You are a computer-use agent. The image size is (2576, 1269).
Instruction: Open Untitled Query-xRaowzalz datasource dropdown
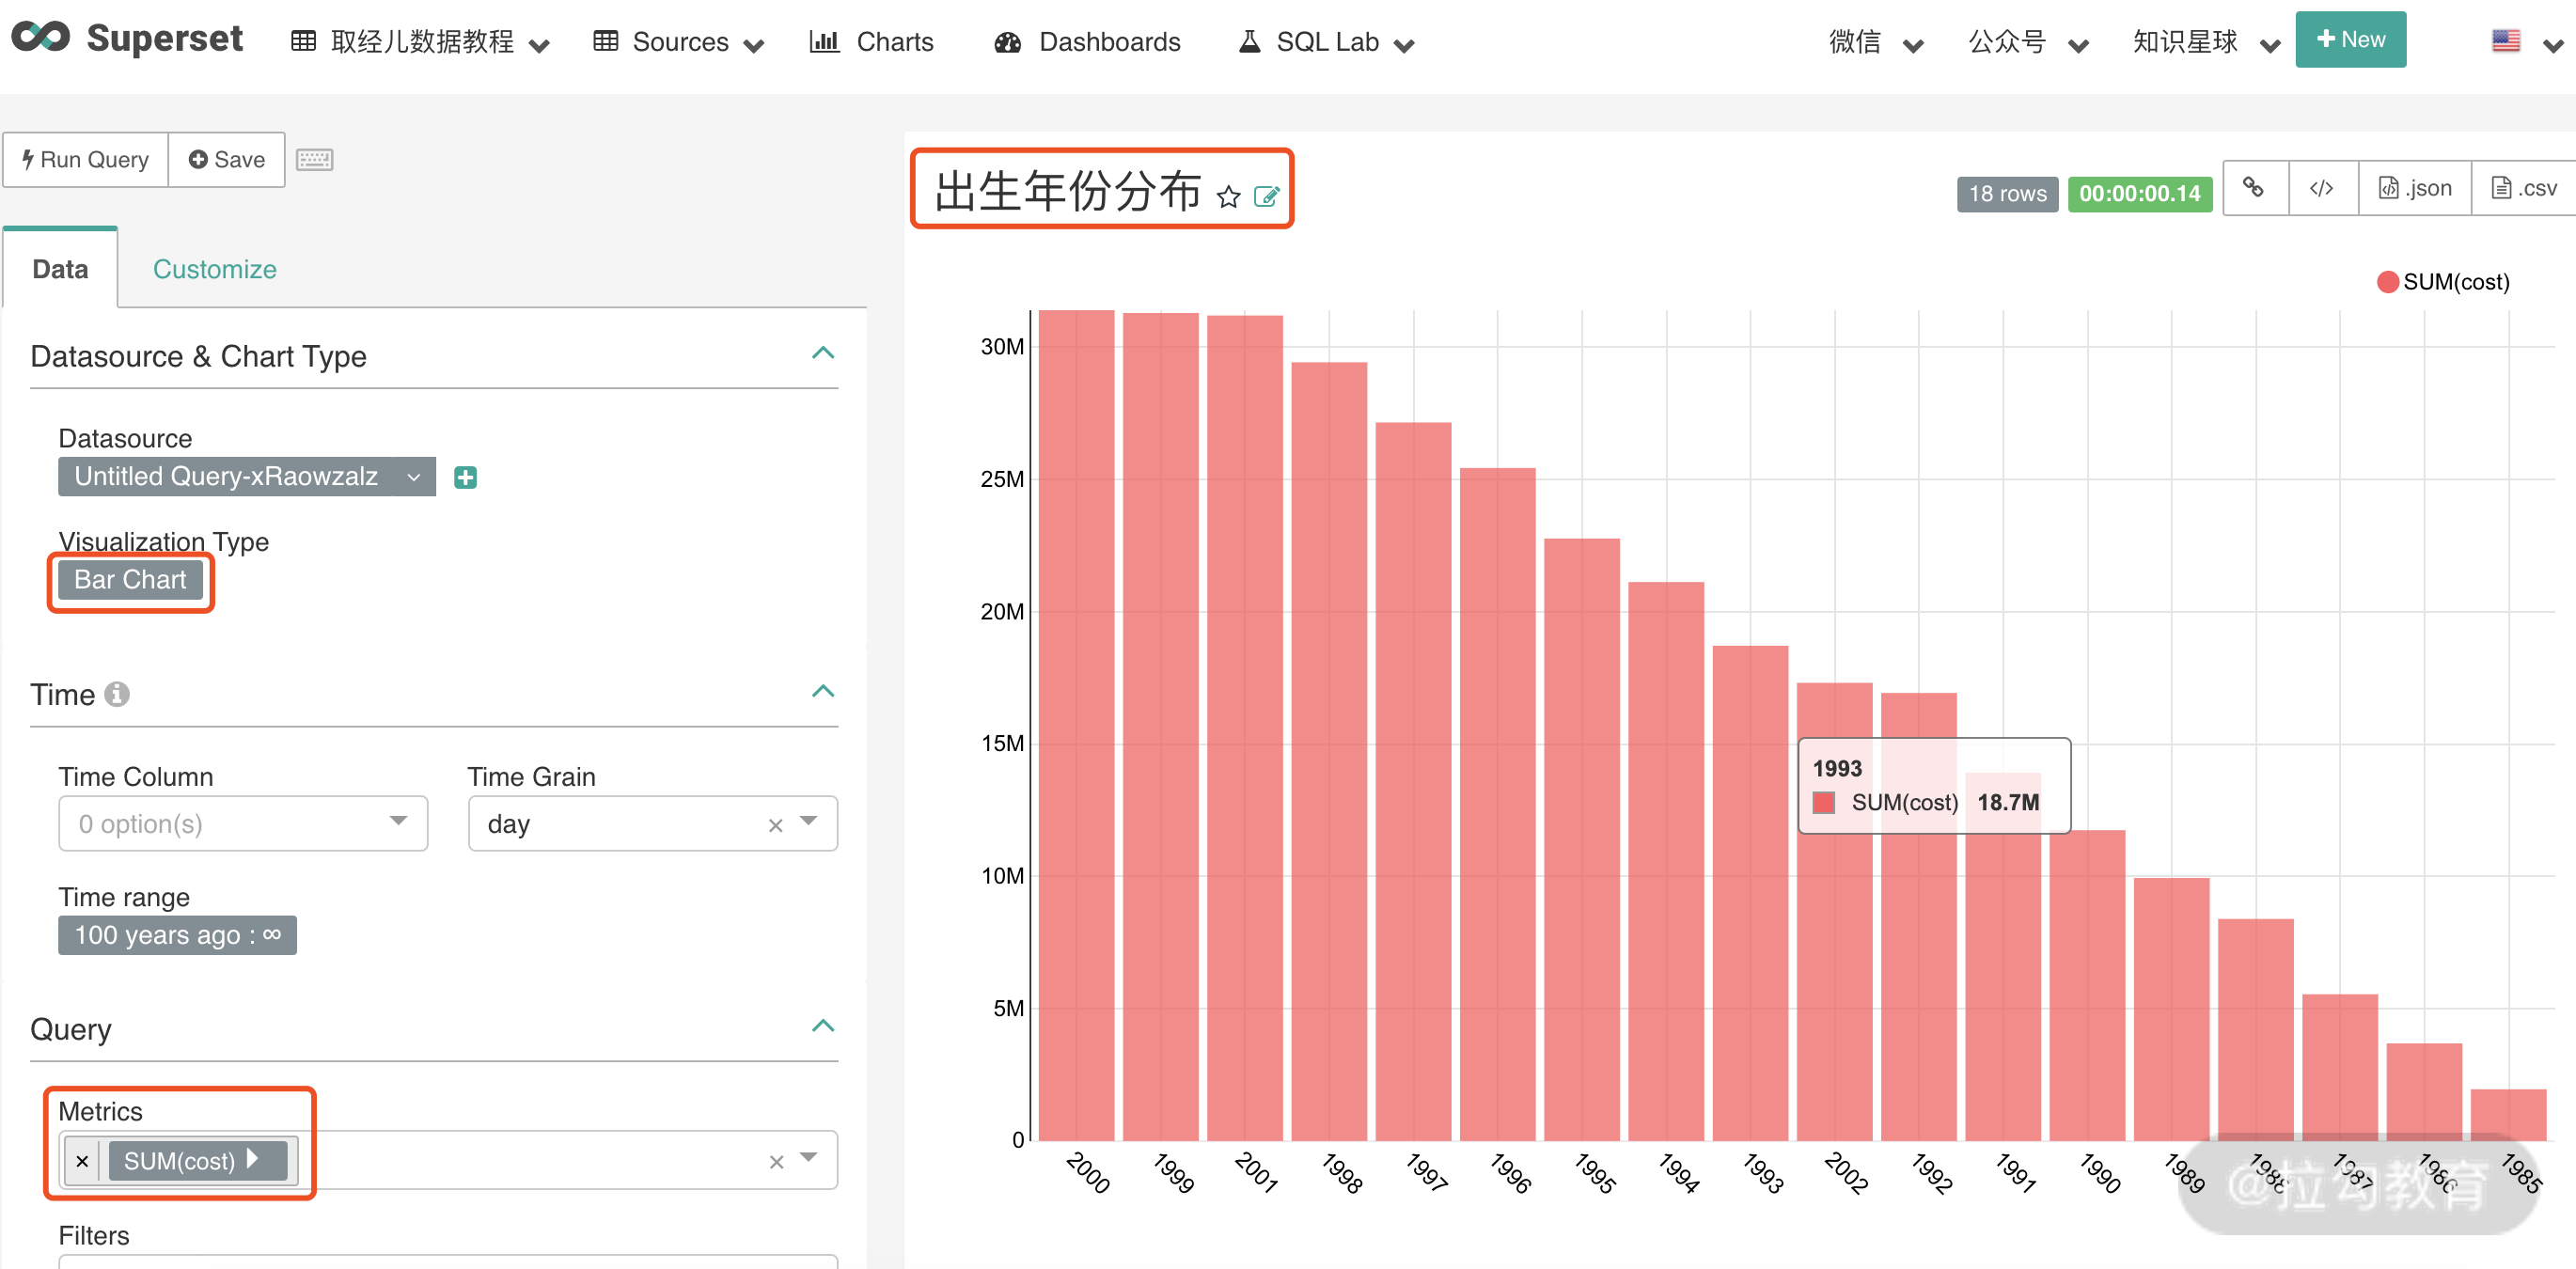click(246, 476)
